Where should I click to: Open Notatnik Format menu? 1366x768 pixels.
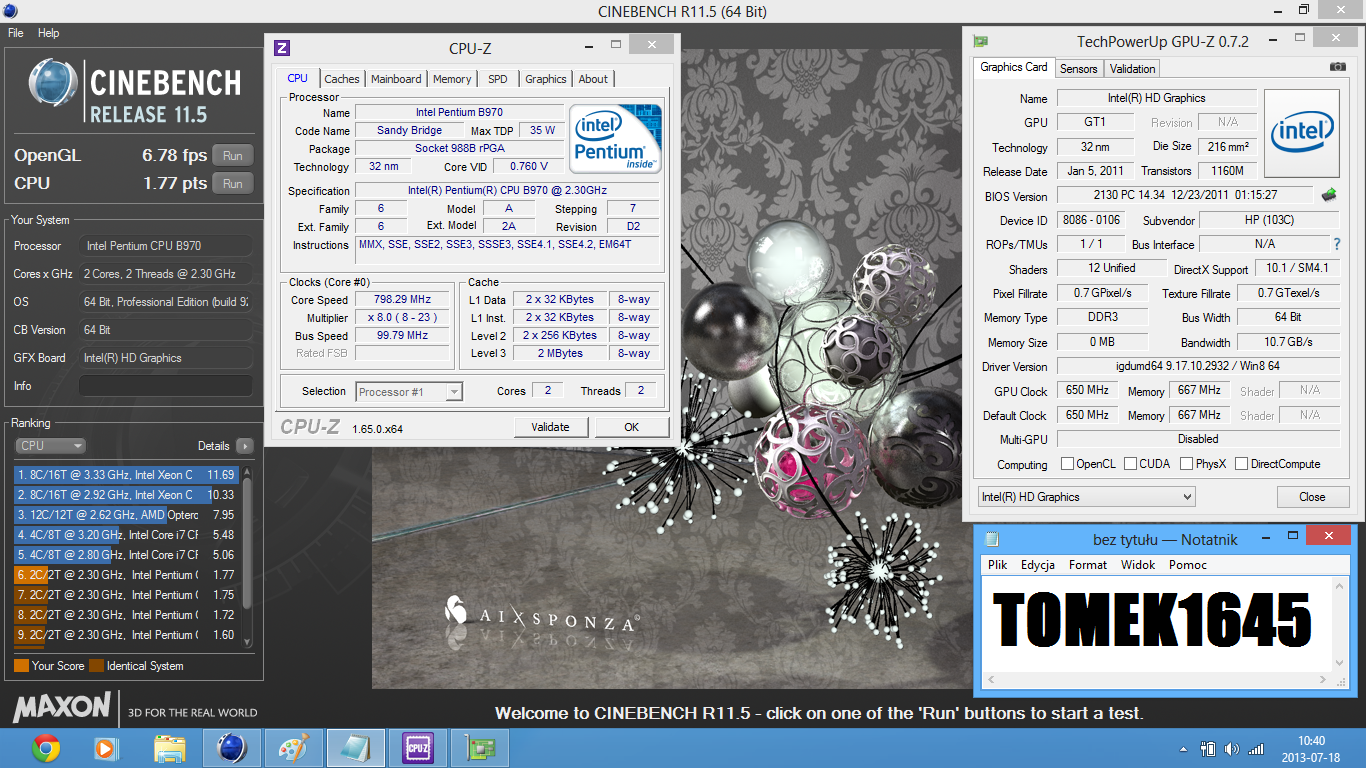pyautogui.click(x=1088, y=565)
